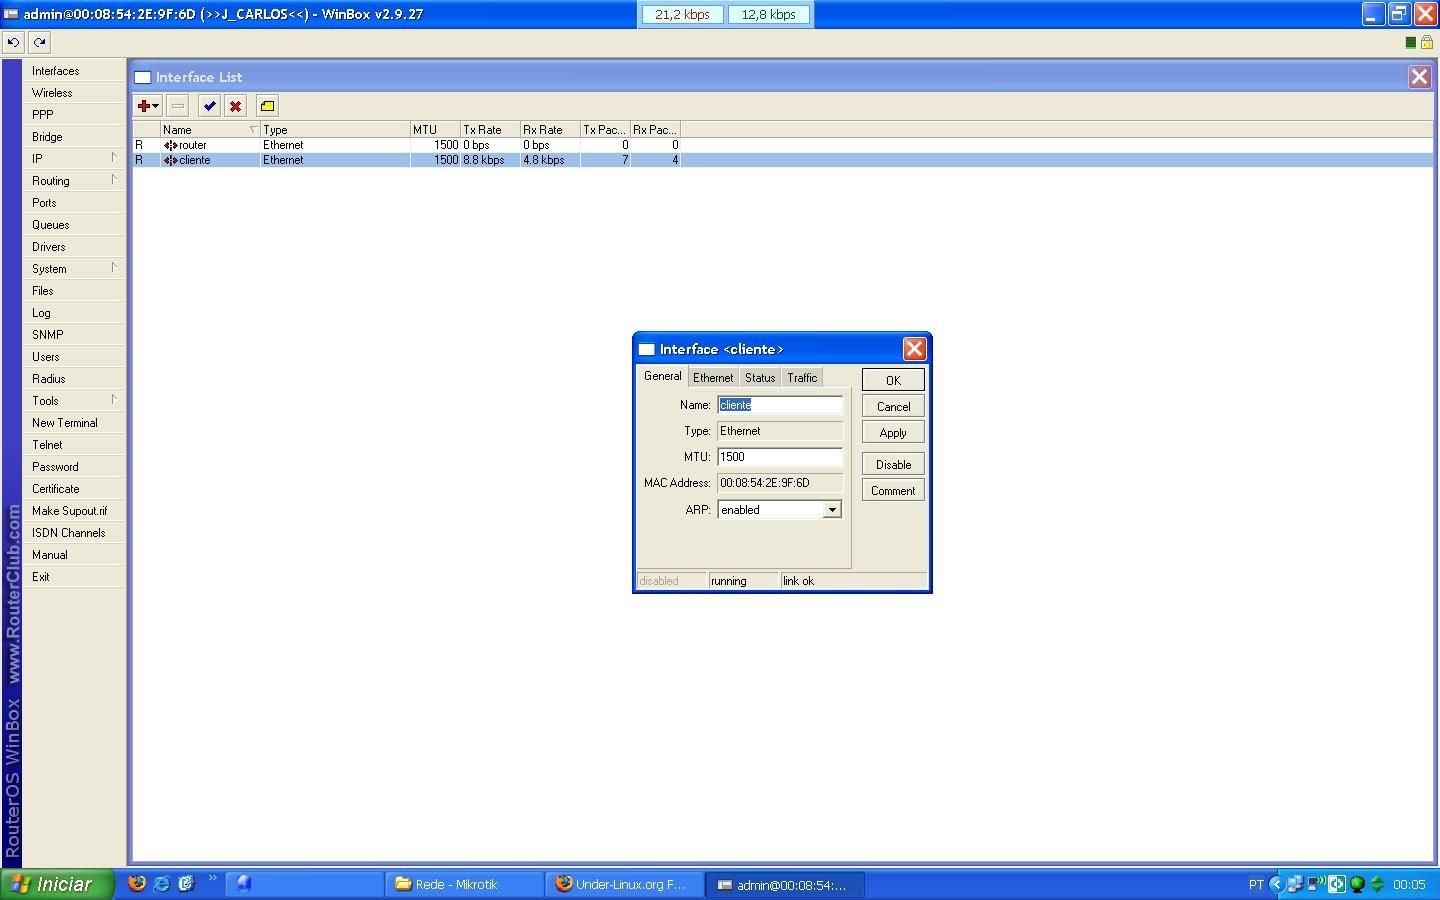
Task: Expand the Routing submenu
Action: pyautogui.click(x=114, y=180)
